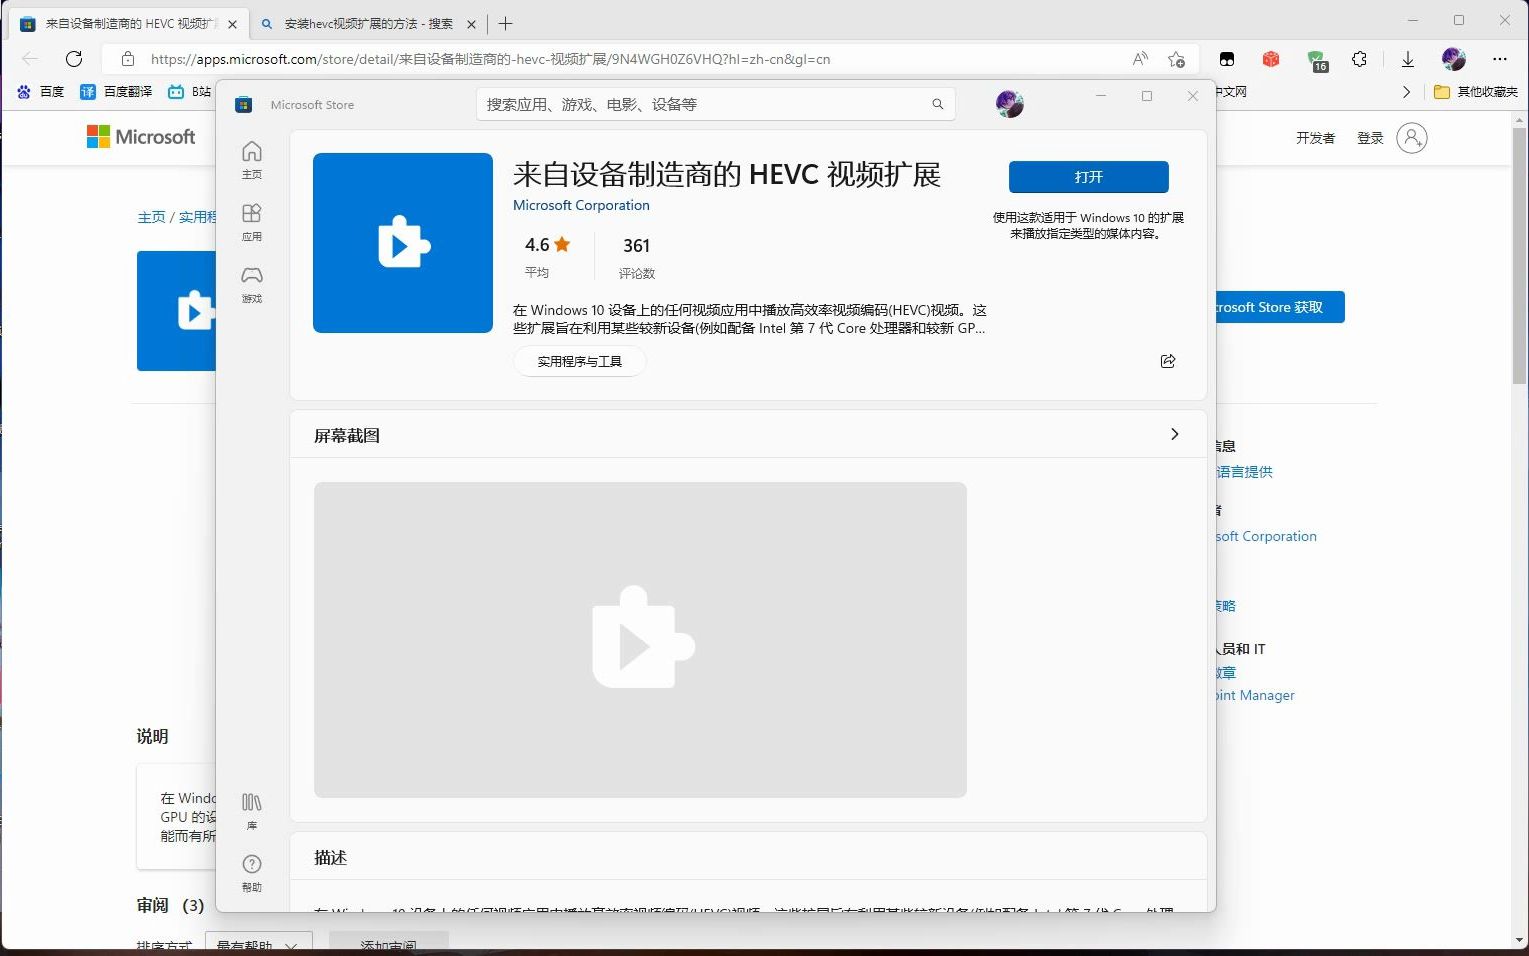Image resolution: width=1529 pixels, height=956 pixels.
Task: Open Edge profile avatar
Action: 1454,59
